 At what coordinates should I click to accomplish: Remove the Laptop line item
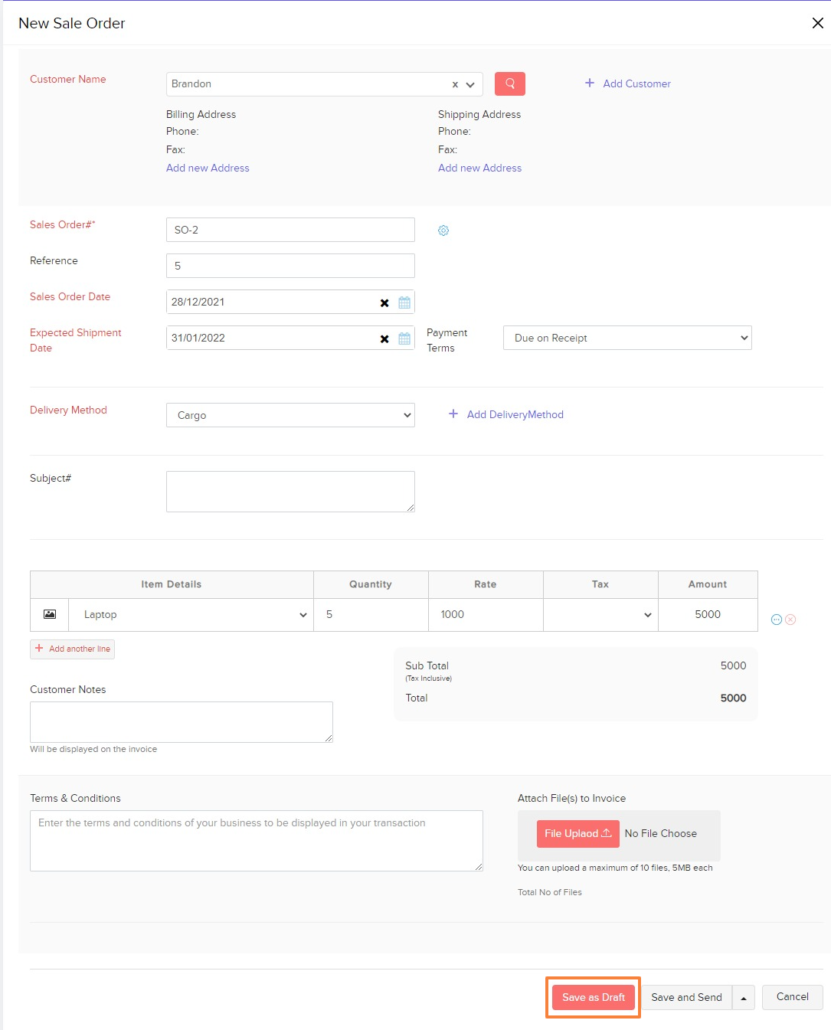pyautogui.click(x=790, y=619)
